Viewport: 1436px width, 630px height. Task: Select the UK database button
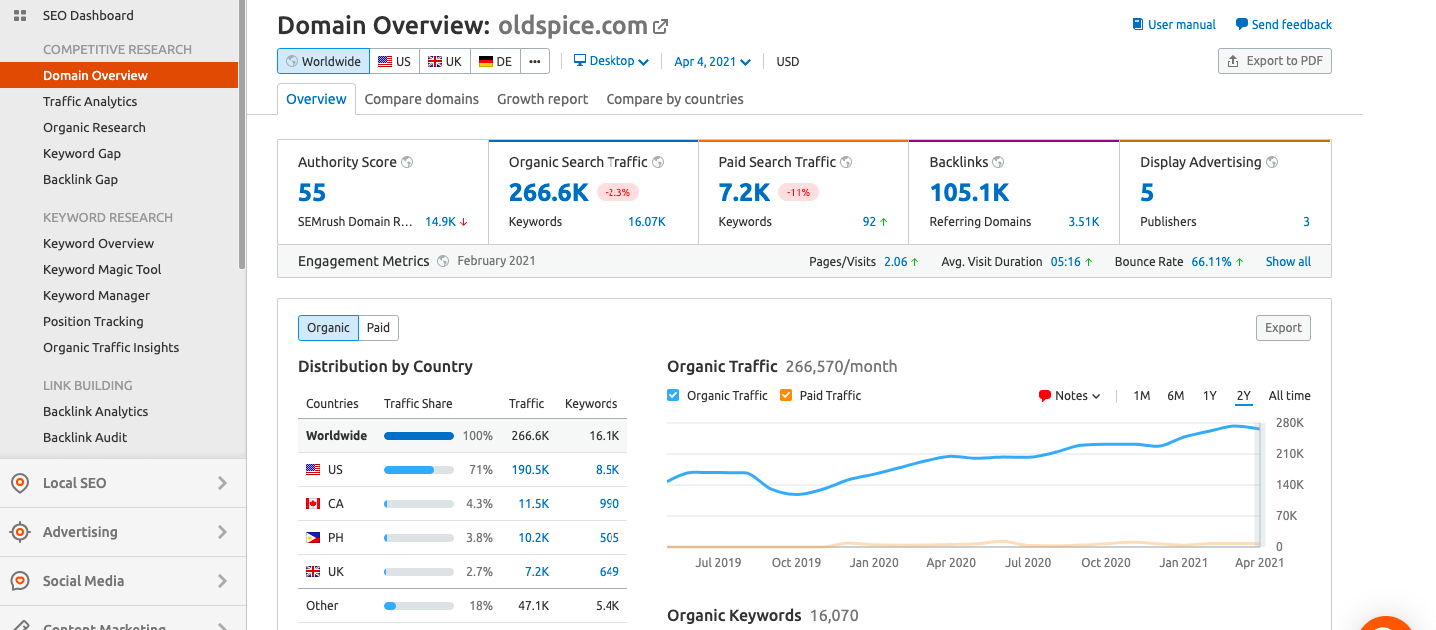point(444,62)
